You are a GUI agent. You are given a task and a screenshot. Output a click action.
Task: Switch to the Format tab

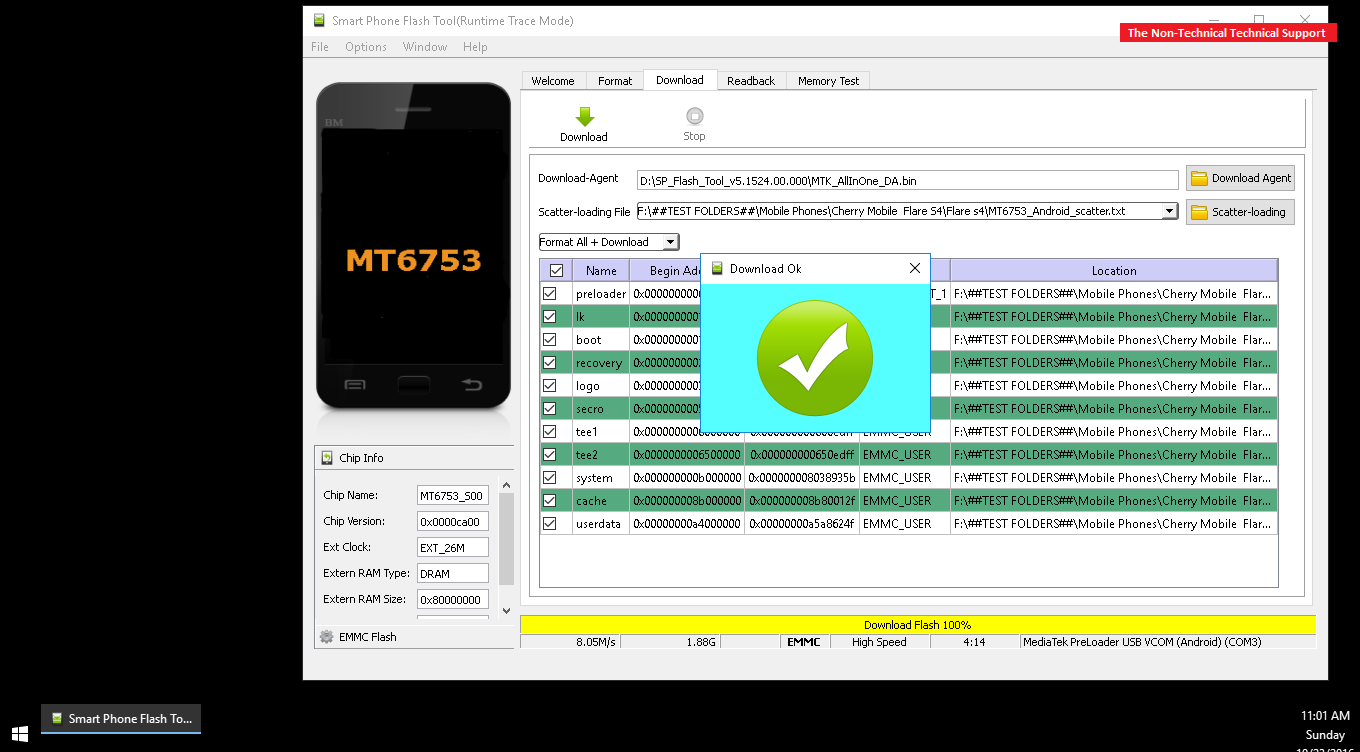pyautogui.click(x=615, y=81)
